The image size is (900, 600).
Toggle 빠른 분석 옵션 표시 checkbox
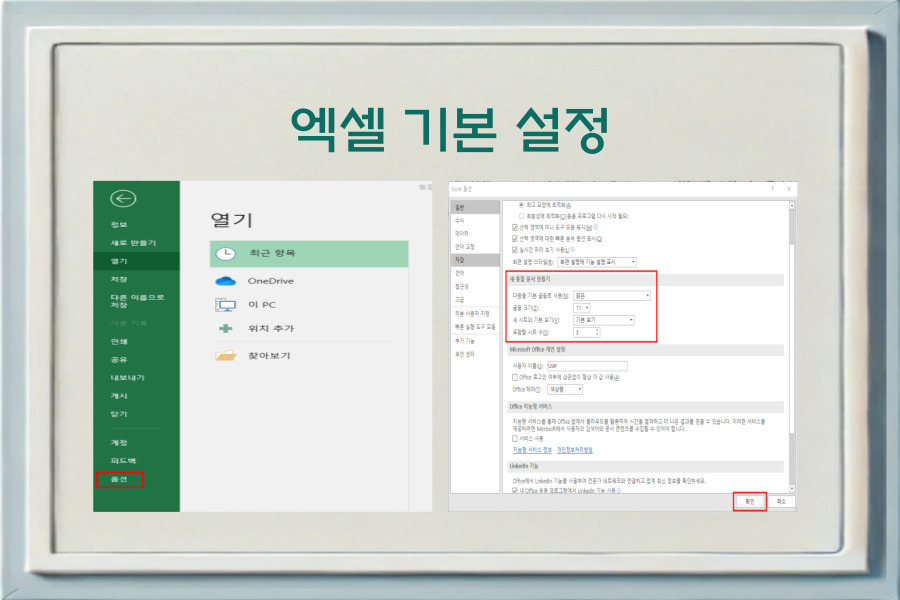pos(515,238)
